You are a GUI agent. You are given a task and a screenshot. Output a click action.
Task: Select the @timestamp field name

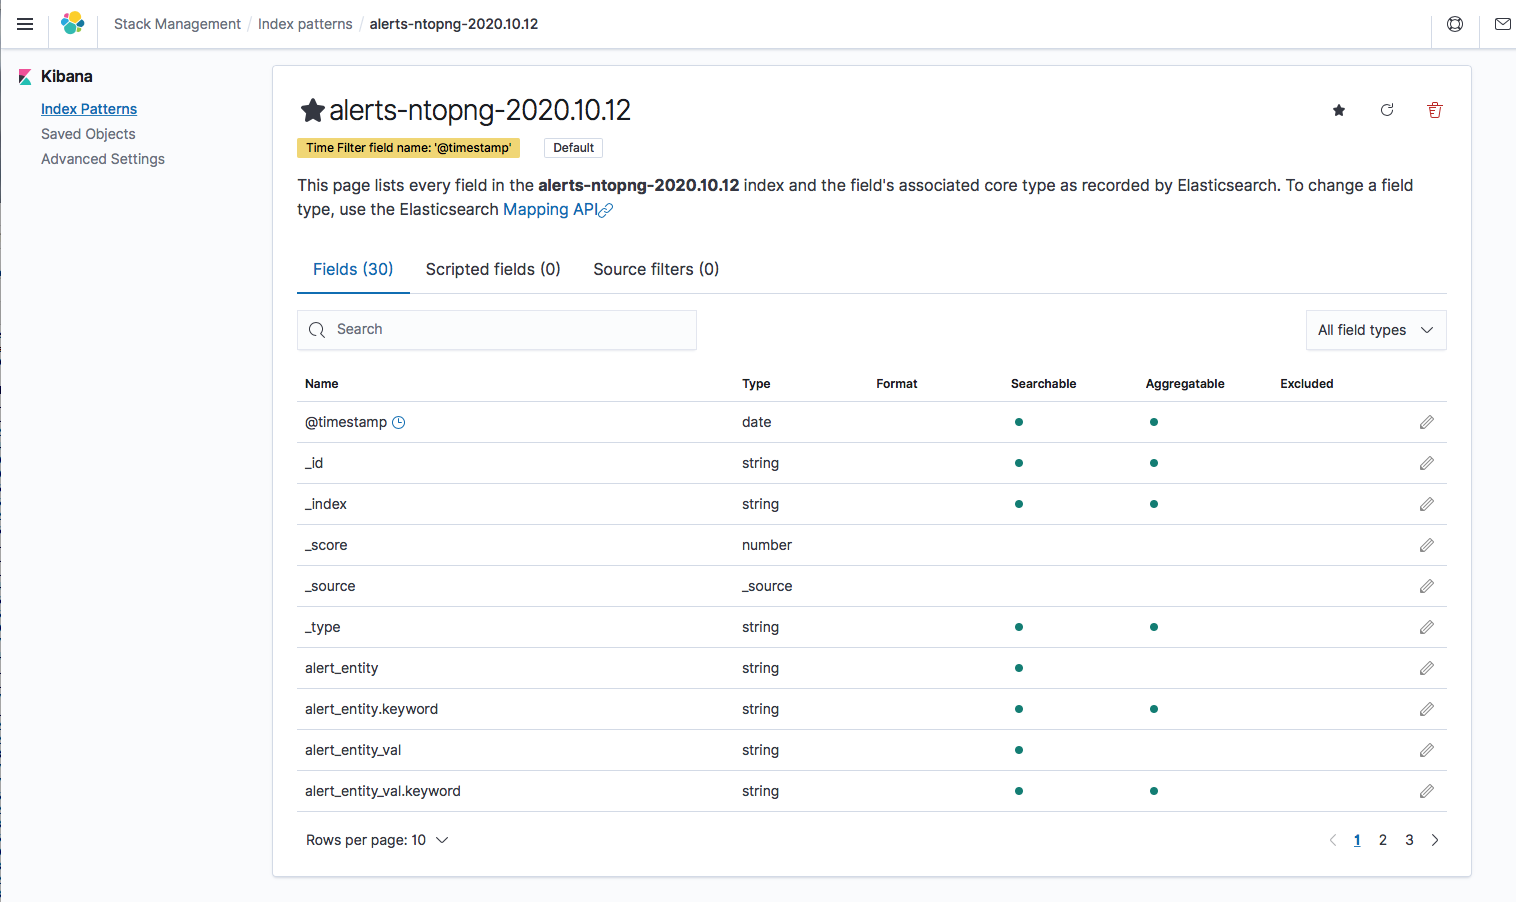click(346, 422)
